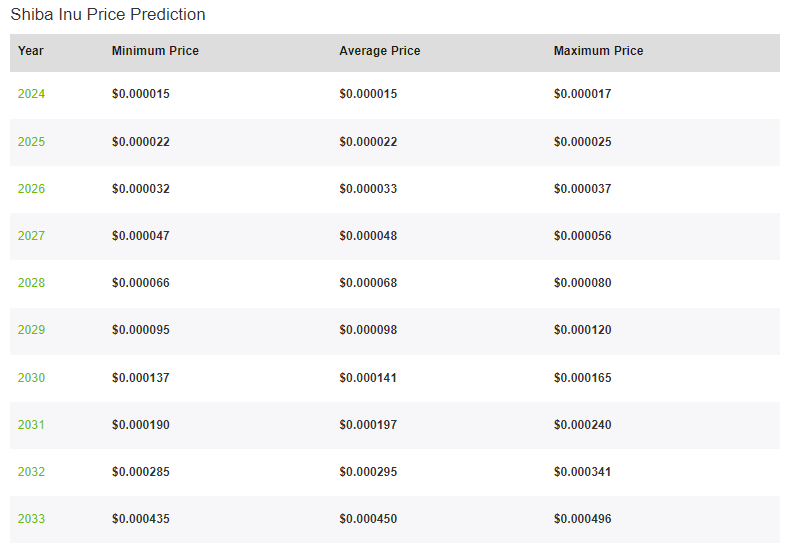Click the 2025 year link
Screen dimensions: 789x544
pyautogui.click(x=31, y=142)
